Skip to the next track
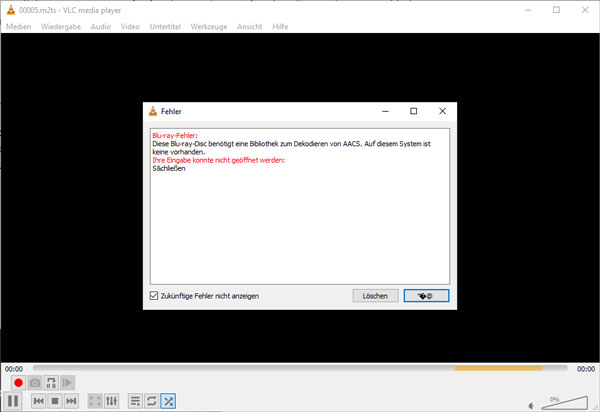This screenshot has width=600, height=412. [71, 401]
